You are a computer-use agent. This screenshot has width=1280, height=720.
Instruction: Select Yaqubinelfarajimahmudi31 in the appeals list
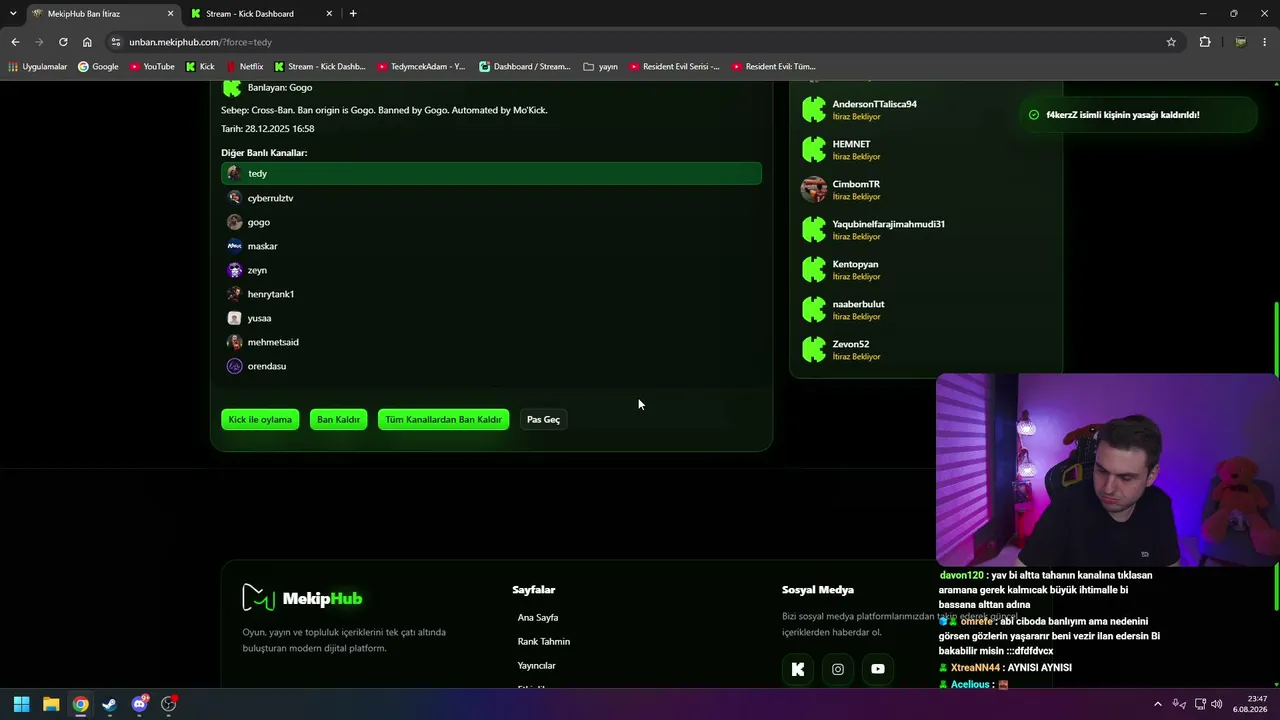[924, 229]
